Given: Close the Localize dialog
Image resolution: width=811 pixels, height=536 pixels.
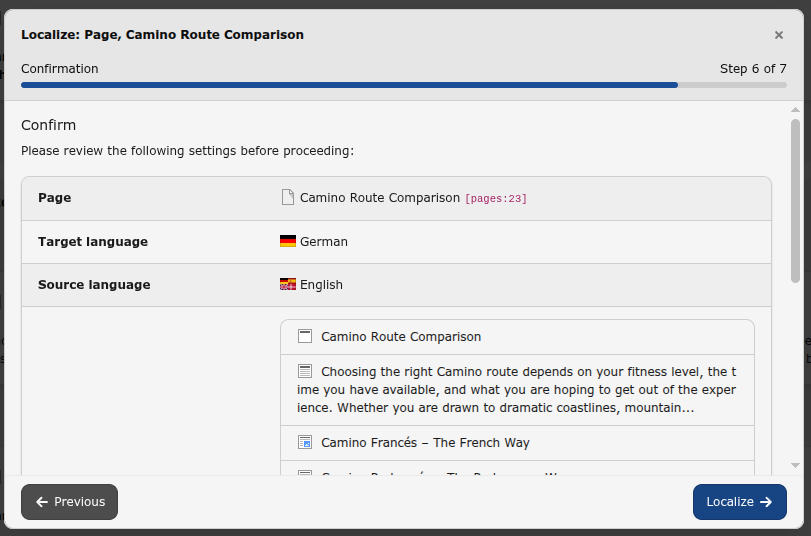Looking at the screenshot, I should click(x=778, y=35).
